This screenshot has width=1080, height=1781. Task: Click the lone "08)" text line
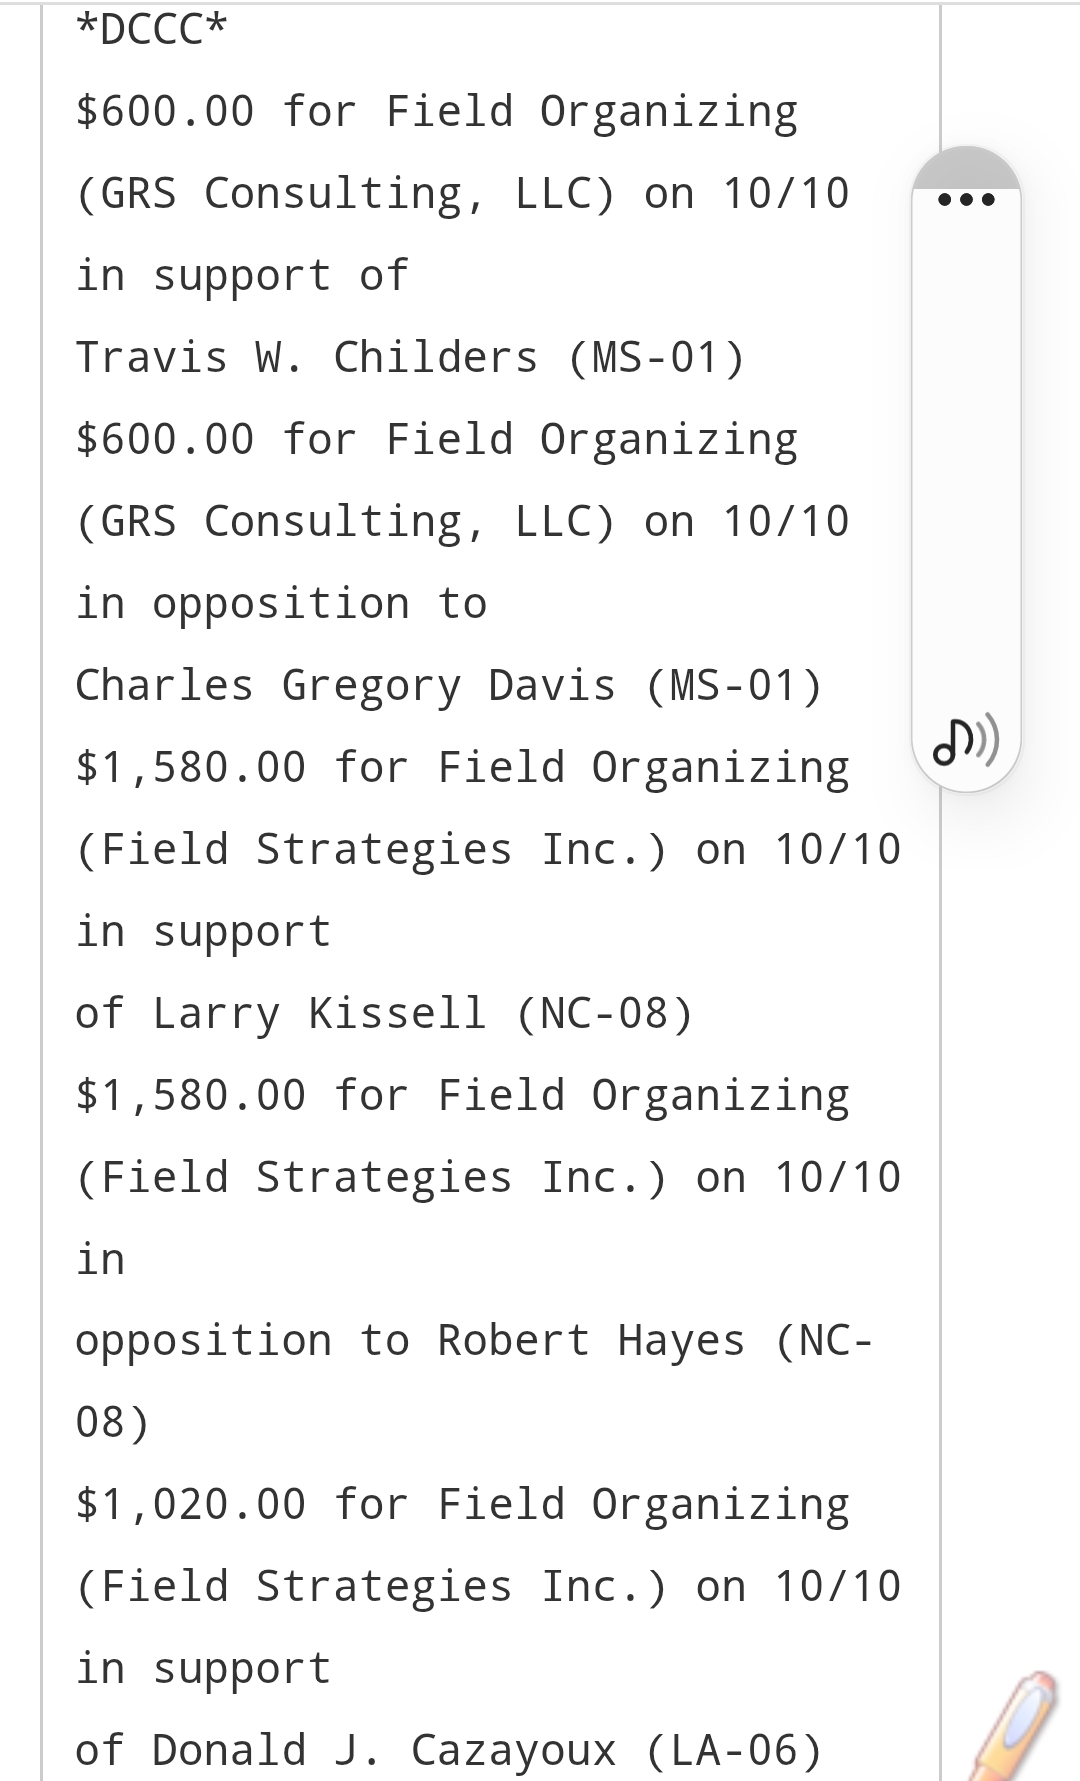pyautogui.click(x=112, y=1423)
